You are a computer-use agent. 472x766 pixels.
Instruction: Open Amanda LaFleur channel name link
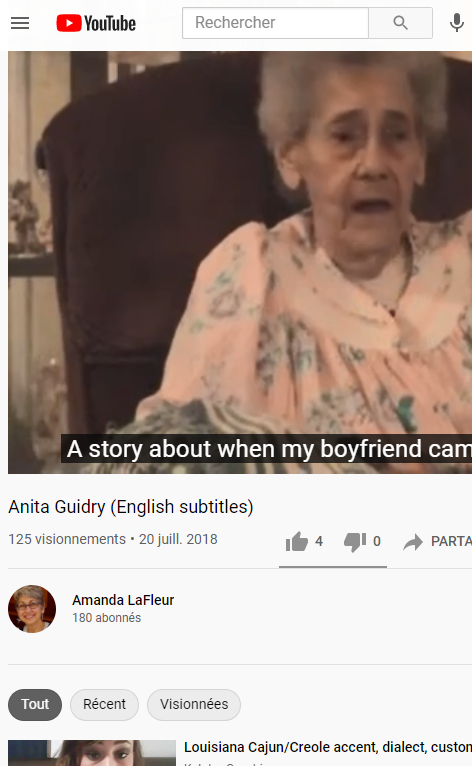pos(123,600)
